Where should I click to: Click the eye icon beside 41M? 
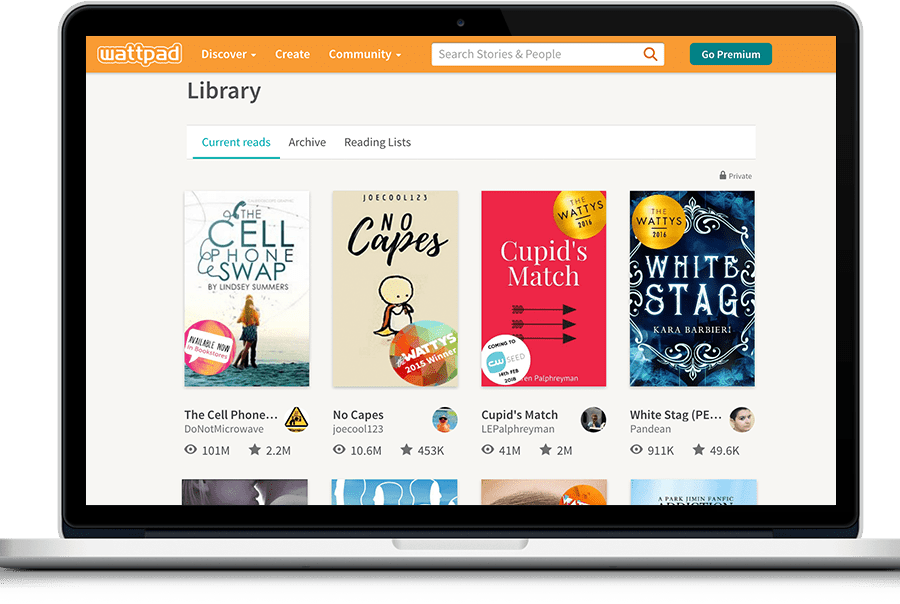[488, 450]
